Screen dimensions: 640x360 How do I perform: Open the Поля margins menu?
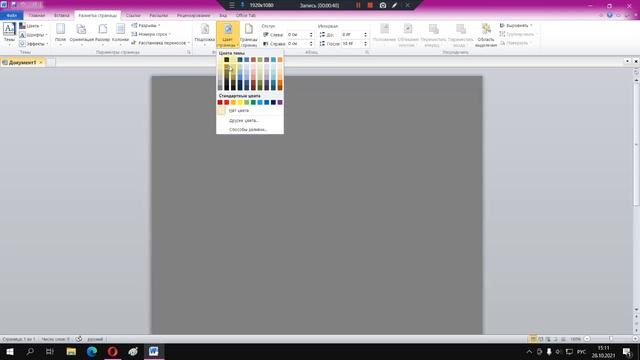60,34
